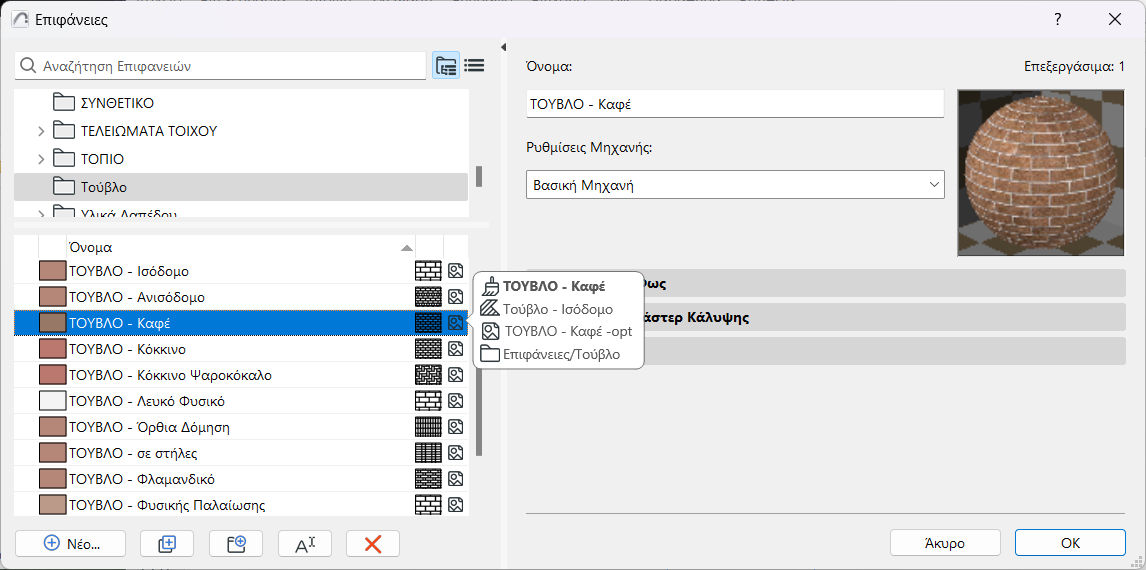Click the hatch pattern icon of ΤΟΥΒΛΟ - Ανισόδομο
This screenshot has height=570, width=1146.
[428, 297]
